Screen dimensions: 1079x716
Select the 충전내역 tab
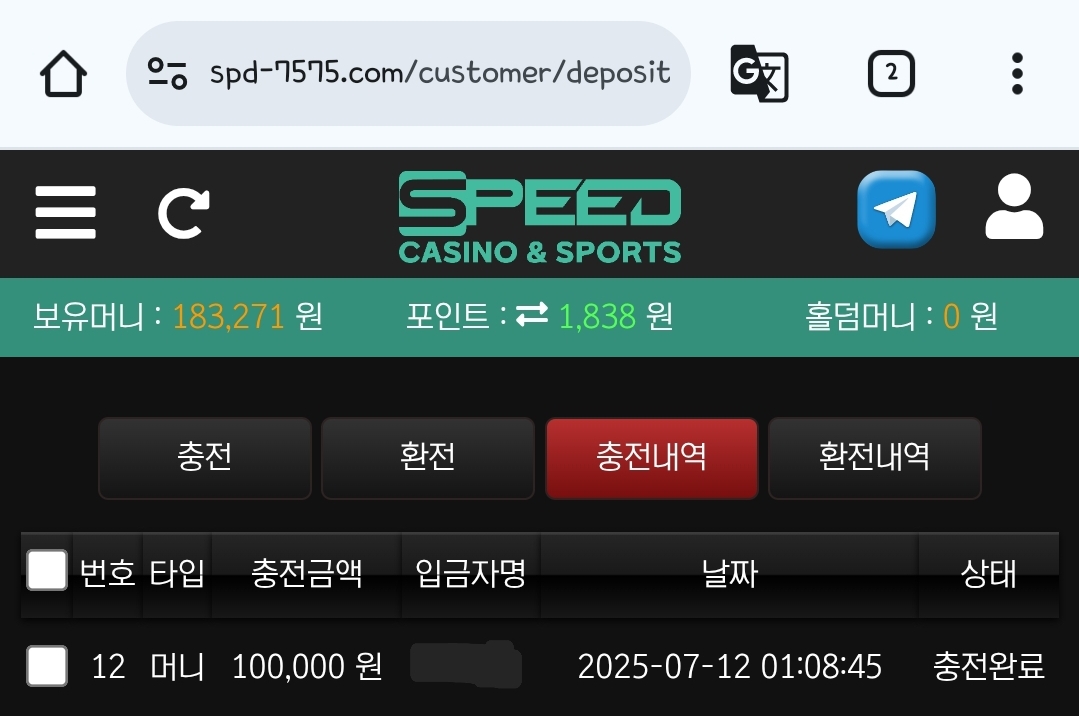coord(652,458)
